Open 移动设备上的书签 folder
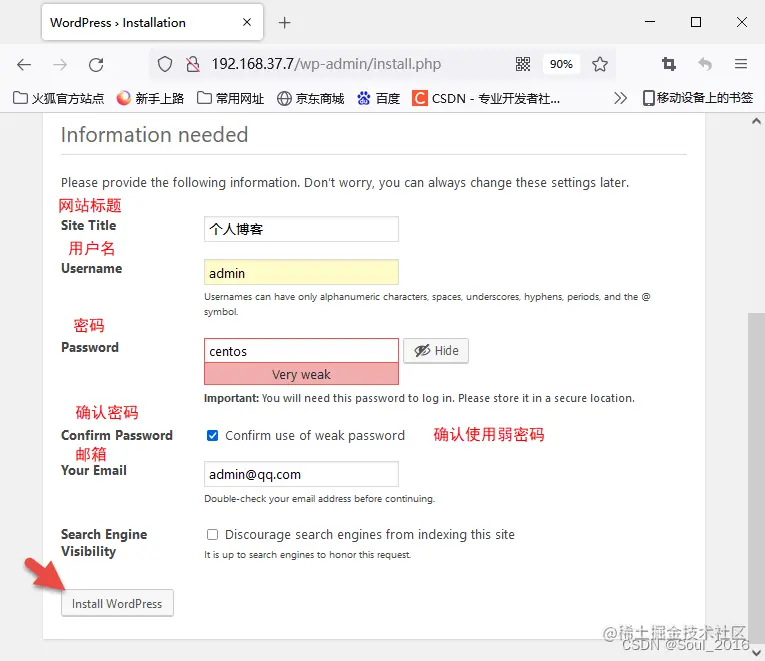Image resolution: width=765 pixels, height=661 pixels. click(698, 98)
